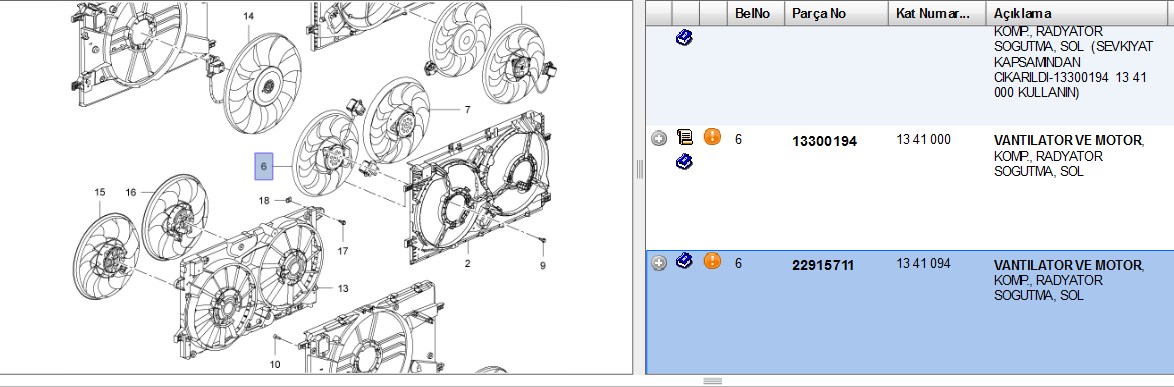1174x387 pixels.
Task: Select callout number 17 in the diagram
Action: click(342, 251)
